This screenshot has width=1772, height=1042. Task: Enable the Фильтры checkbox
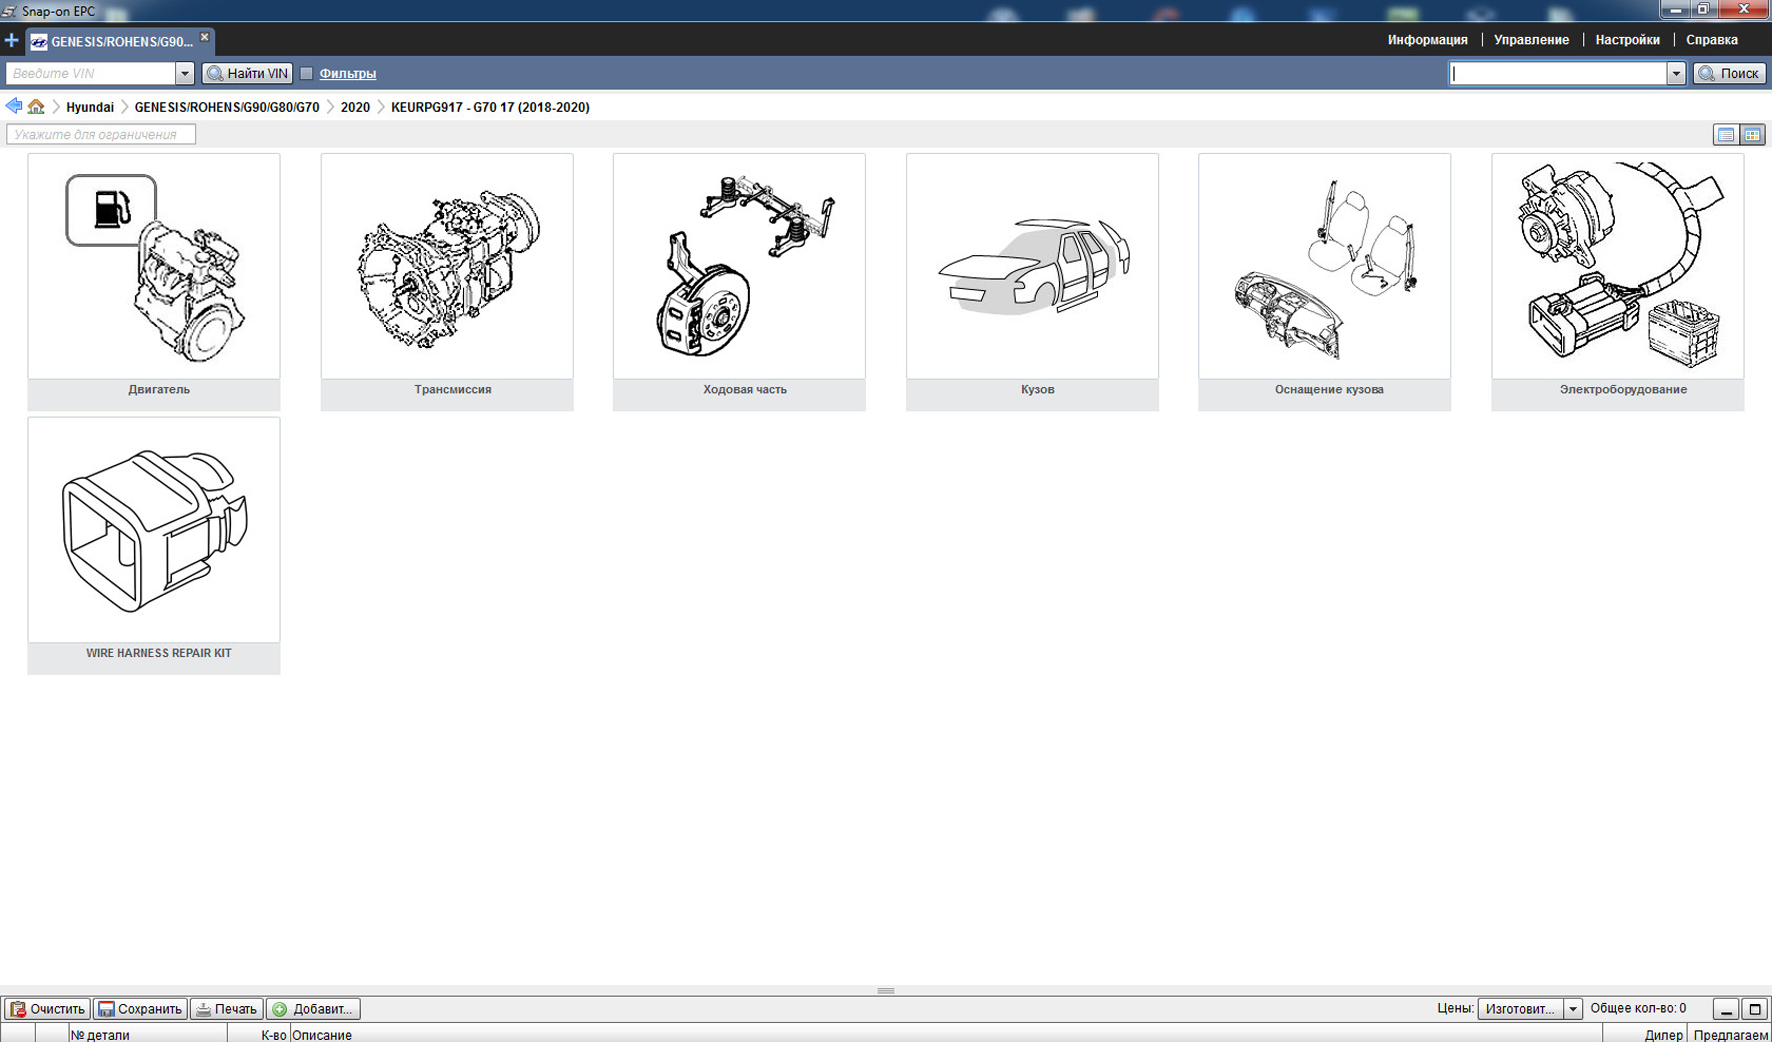pyautogui.click(x=307, y=73)
